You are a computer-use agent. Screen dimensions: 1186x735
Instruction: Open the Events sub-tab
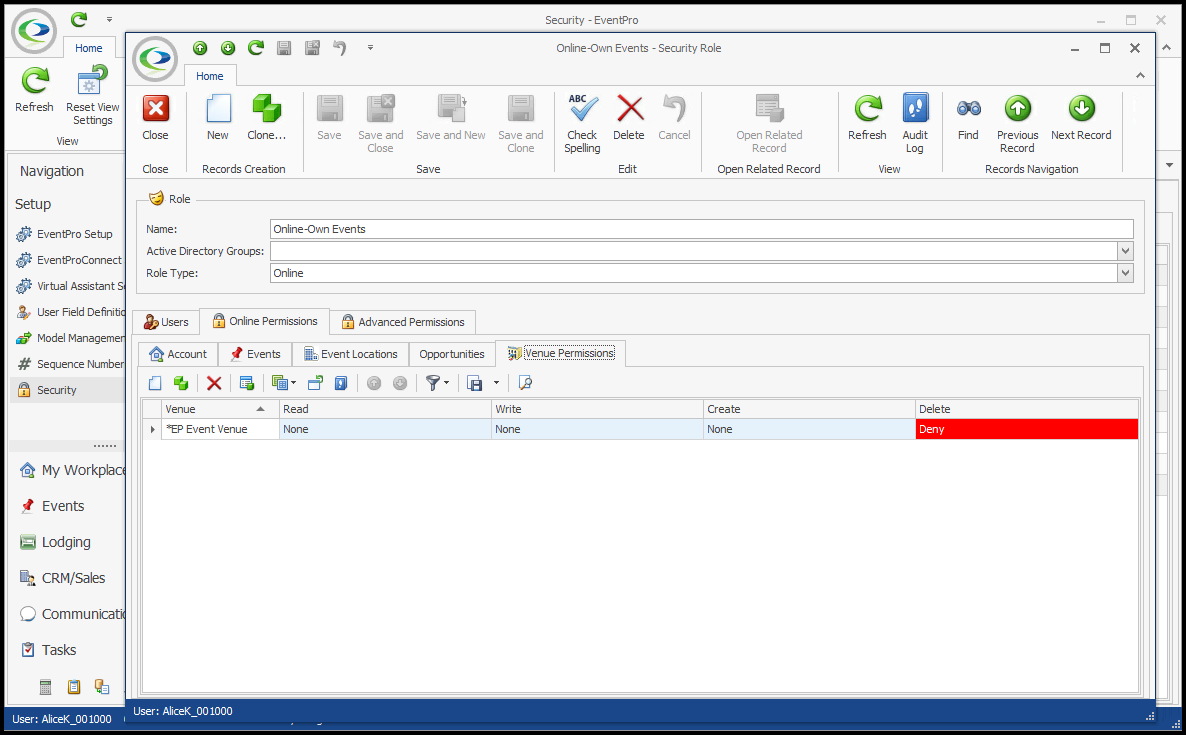(x=256, y=354)
